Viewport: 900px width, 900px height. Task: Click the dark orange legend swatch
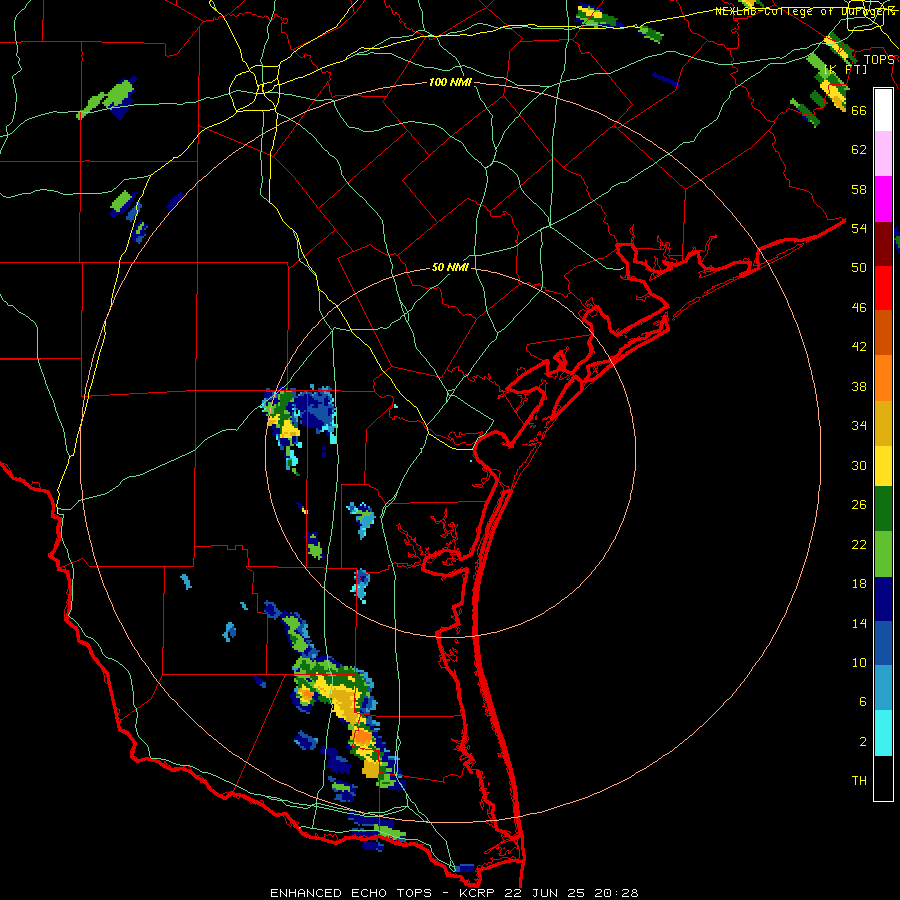click(x=883, y=332)
